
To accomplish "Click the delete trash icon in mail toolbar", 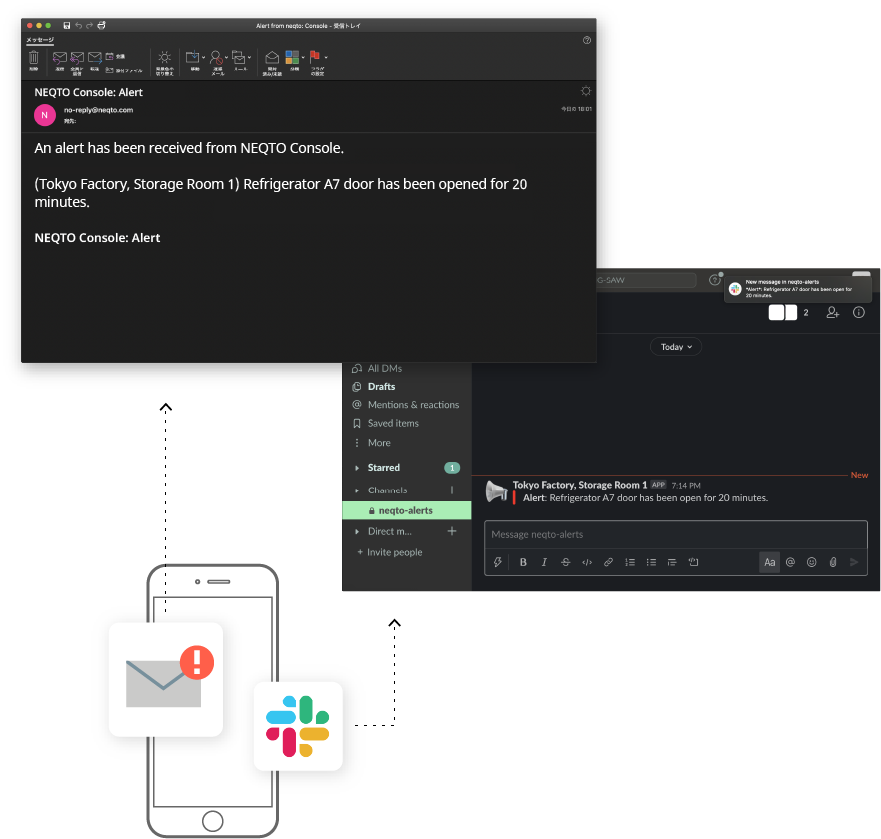I will (33, 59).
